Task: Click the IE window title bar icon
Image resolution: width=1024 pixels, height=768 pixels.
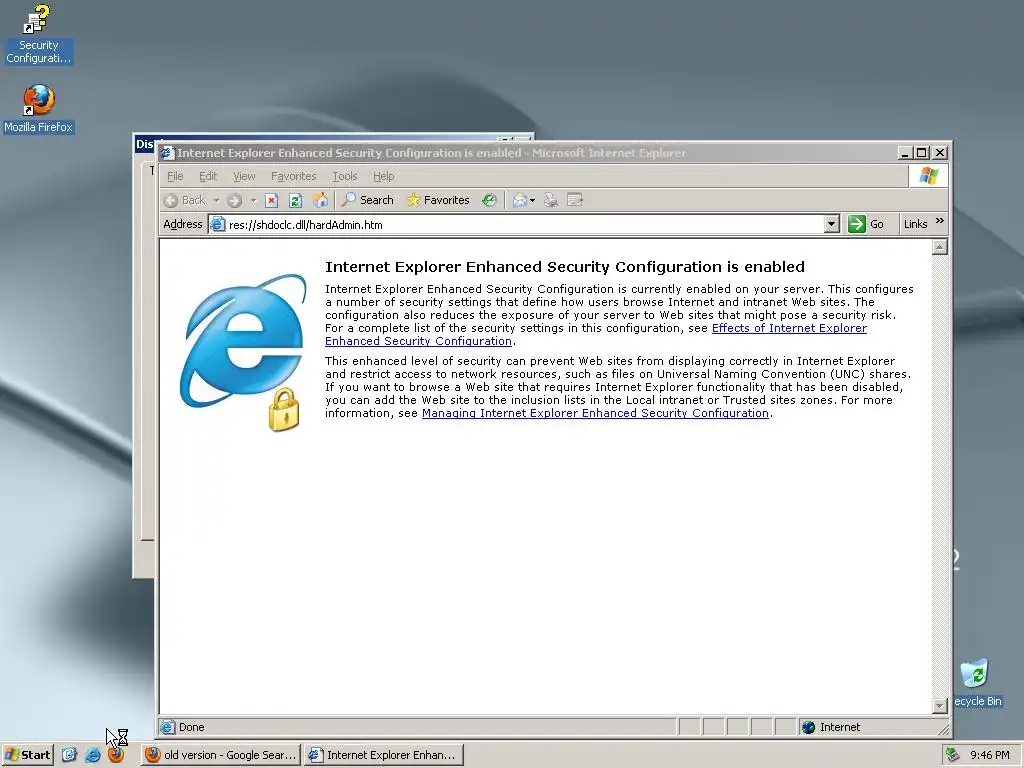Action: pos(168,153)
